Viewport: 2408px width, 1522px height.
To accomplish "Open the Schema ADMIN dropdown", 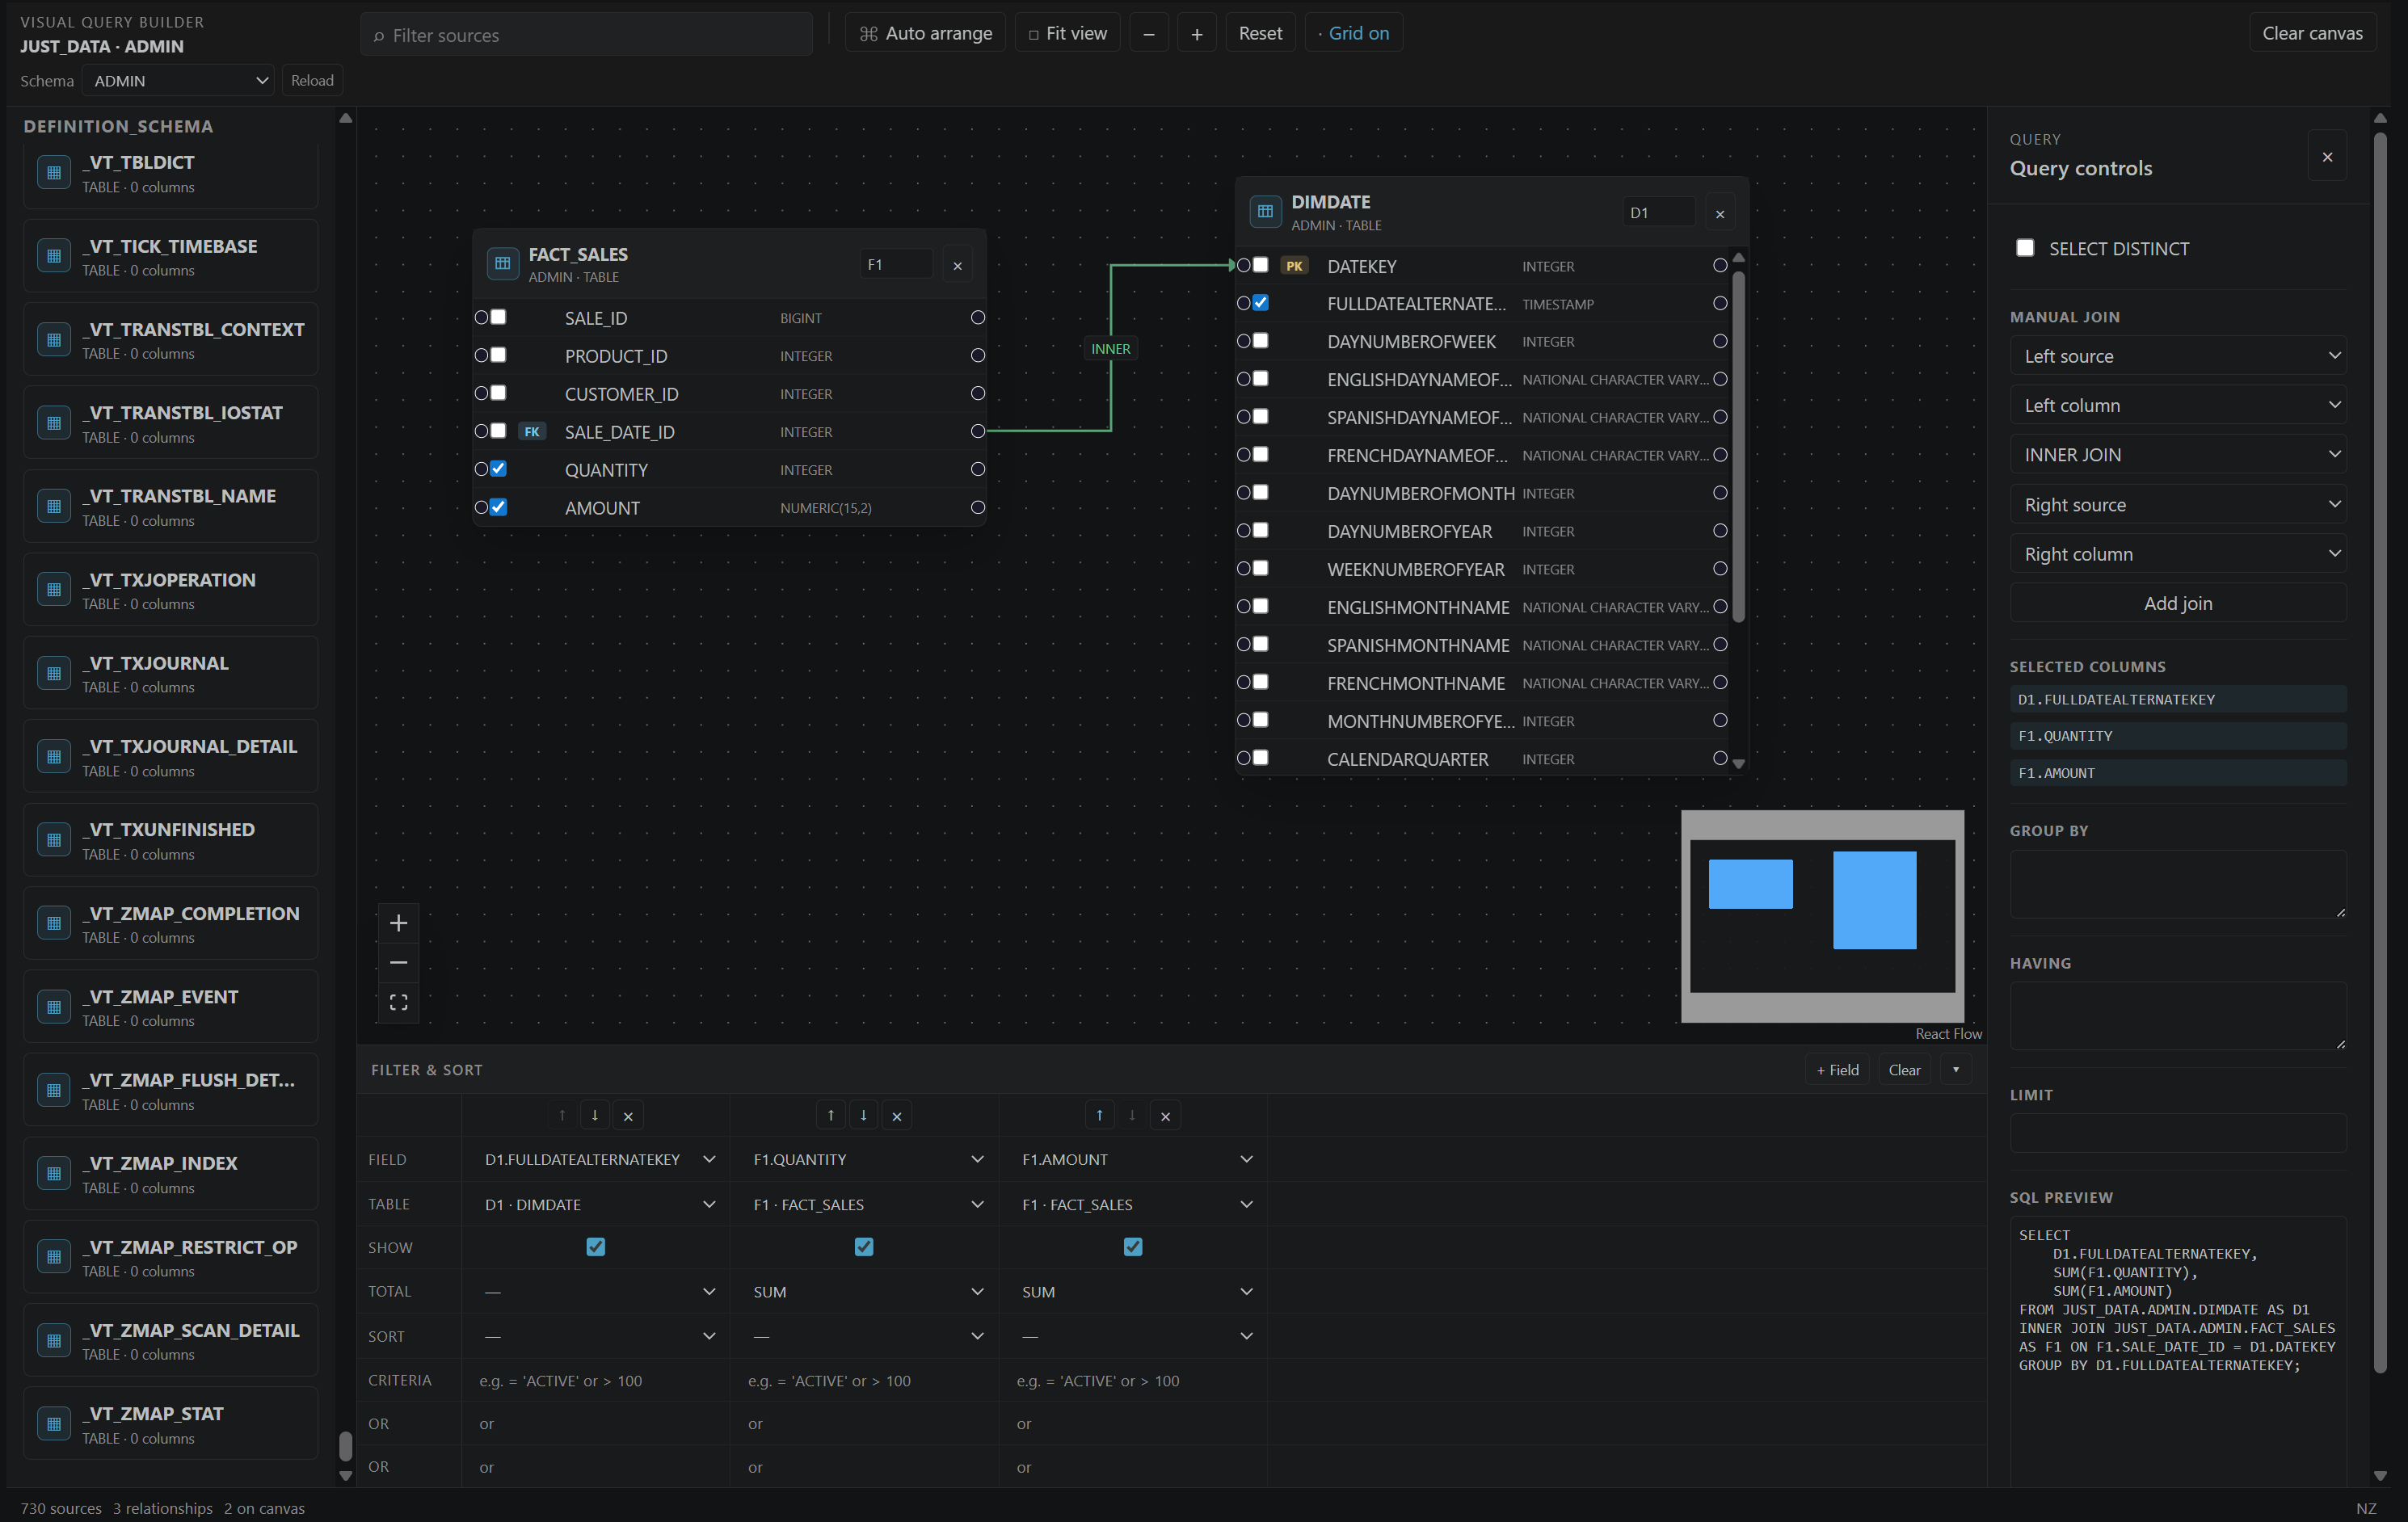I will point(179,81).
